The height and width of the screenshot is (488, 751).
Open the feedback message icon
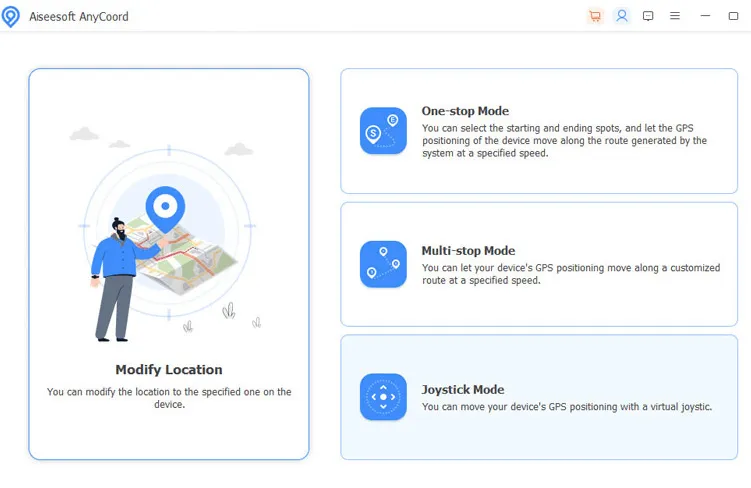(648, 16)
